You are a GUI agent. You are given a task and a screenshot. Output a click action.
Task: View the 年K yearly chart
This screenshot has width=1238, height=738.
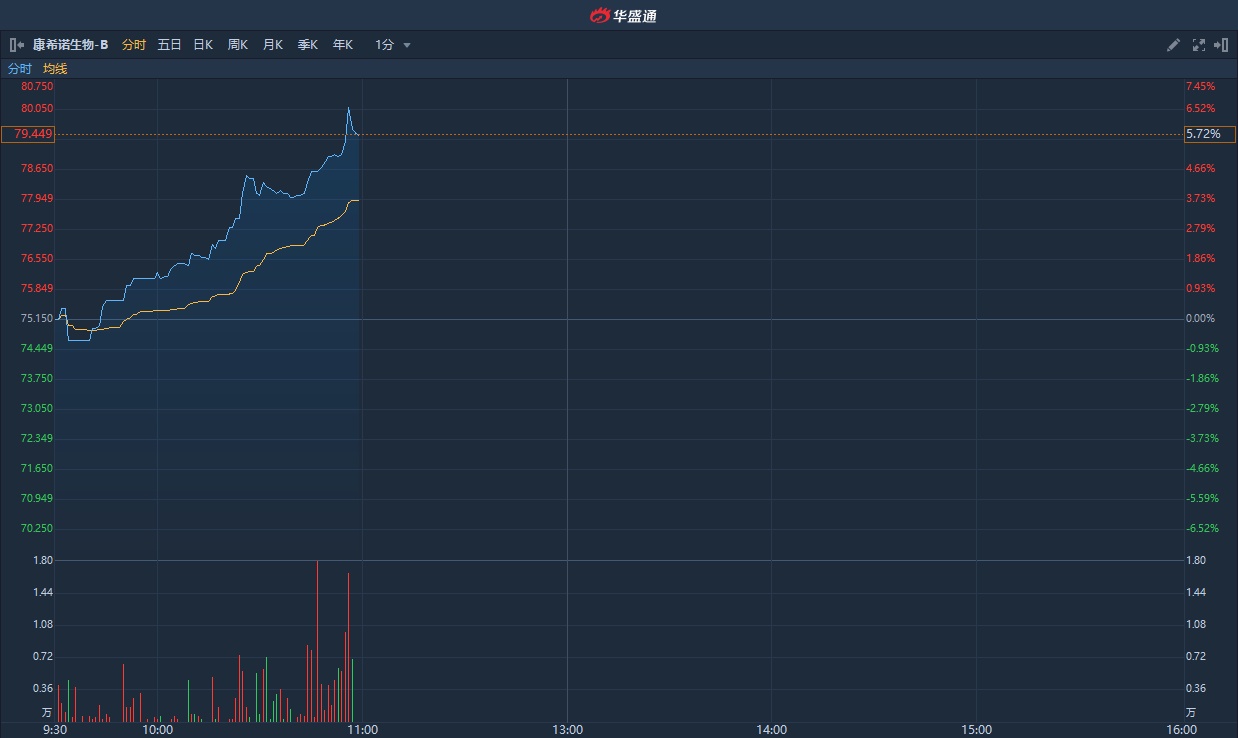click(x=343, y=45)
